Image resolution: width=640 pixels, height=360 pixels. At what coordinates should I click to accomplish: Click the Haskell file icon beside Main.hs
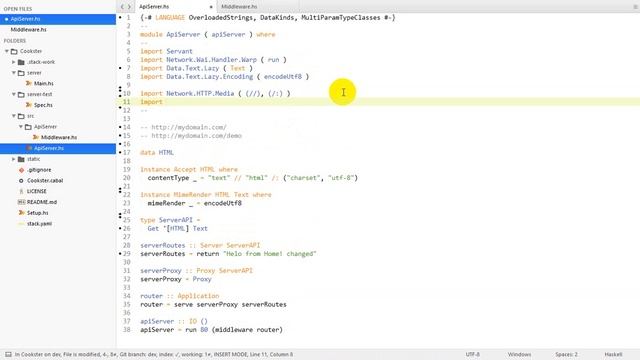click(29, 83)
